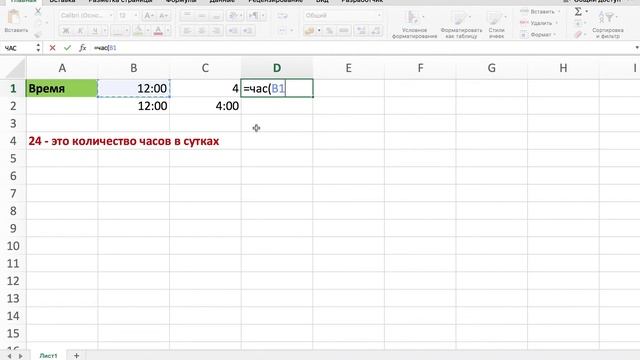Image resolution: width=640 pixels, height=360 pixels.
Task: Click the cell borders icon
Action: pyautogui.click(x=117, y=31)
